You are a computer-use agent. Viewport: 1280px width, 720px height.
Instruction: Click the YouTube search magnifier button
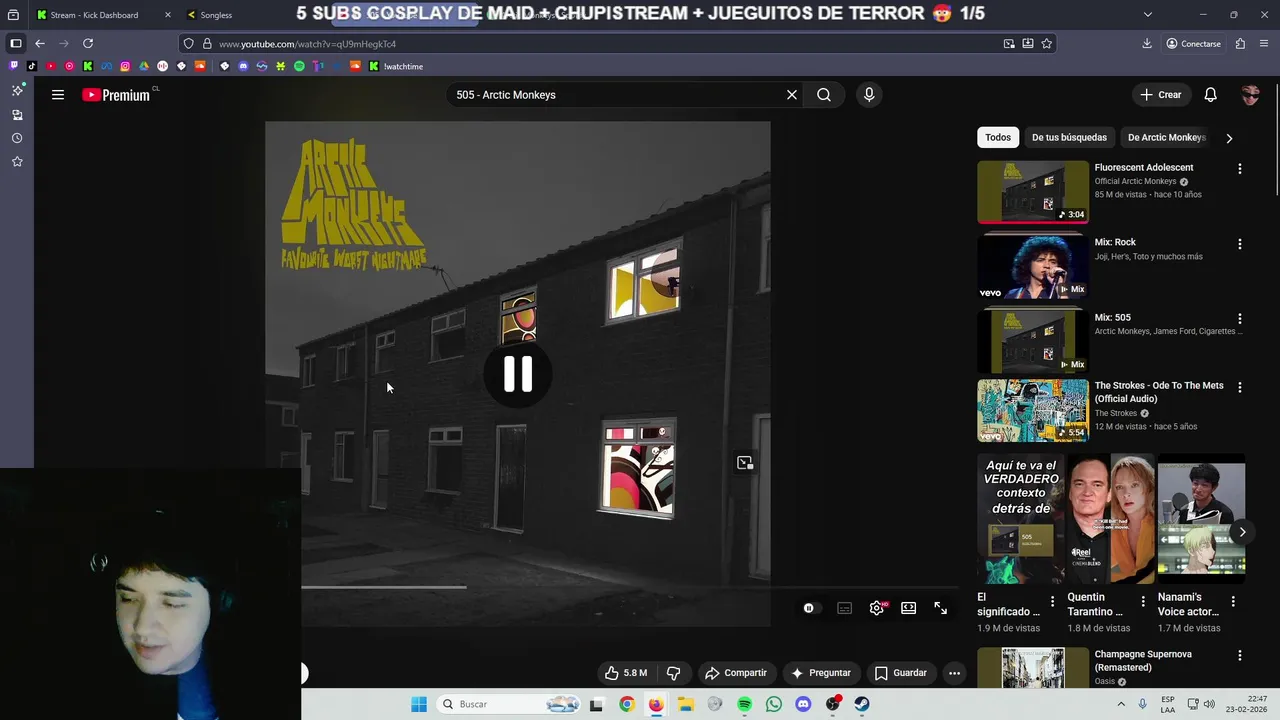(824, 95)
